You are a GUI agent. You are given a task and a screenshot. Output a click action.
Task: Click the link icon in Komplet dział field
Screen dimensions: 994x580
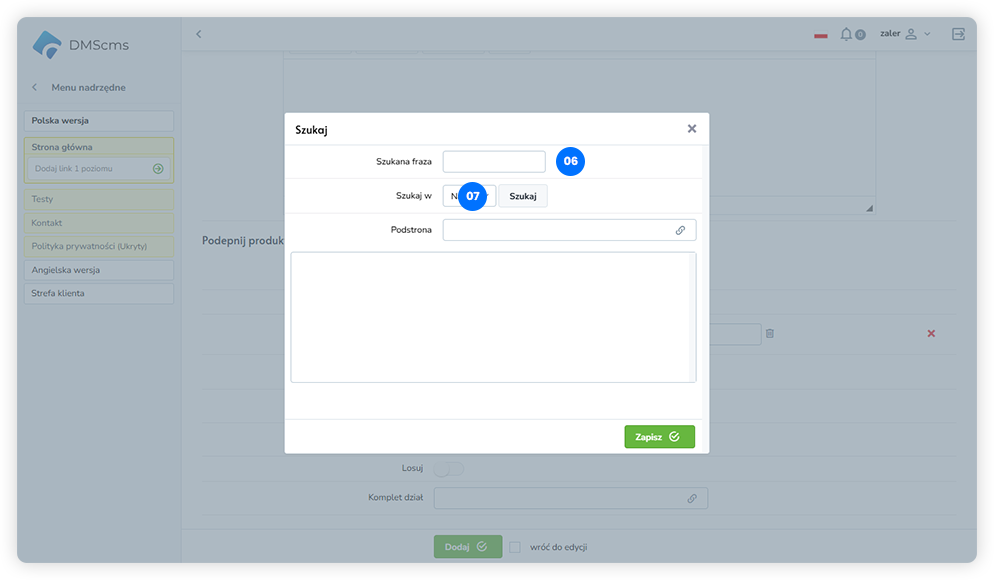click(692, 498)
